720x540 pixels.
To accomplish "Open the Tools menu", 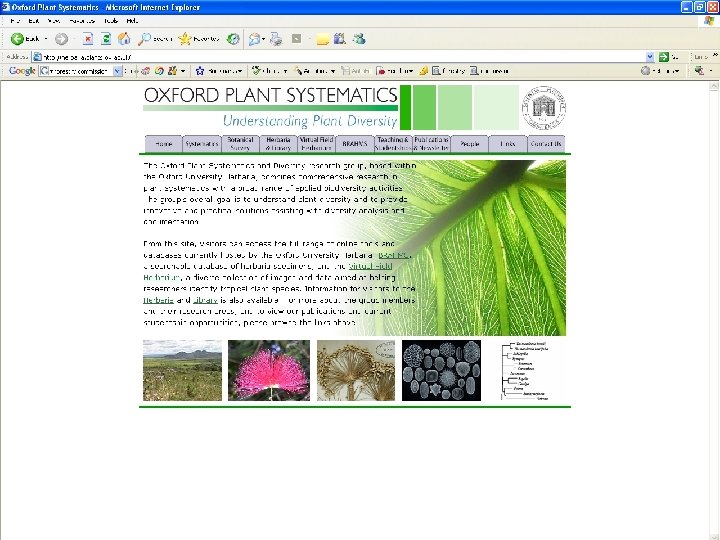I will point(111,21).
